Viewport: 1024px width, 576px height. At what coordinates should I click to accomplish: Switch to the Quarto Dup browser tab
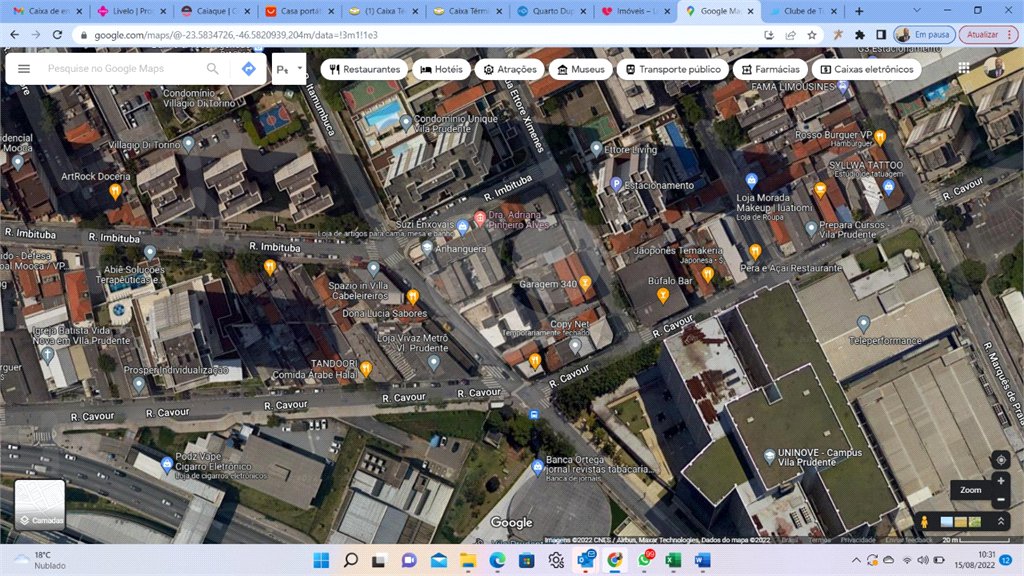coord(551,11)
